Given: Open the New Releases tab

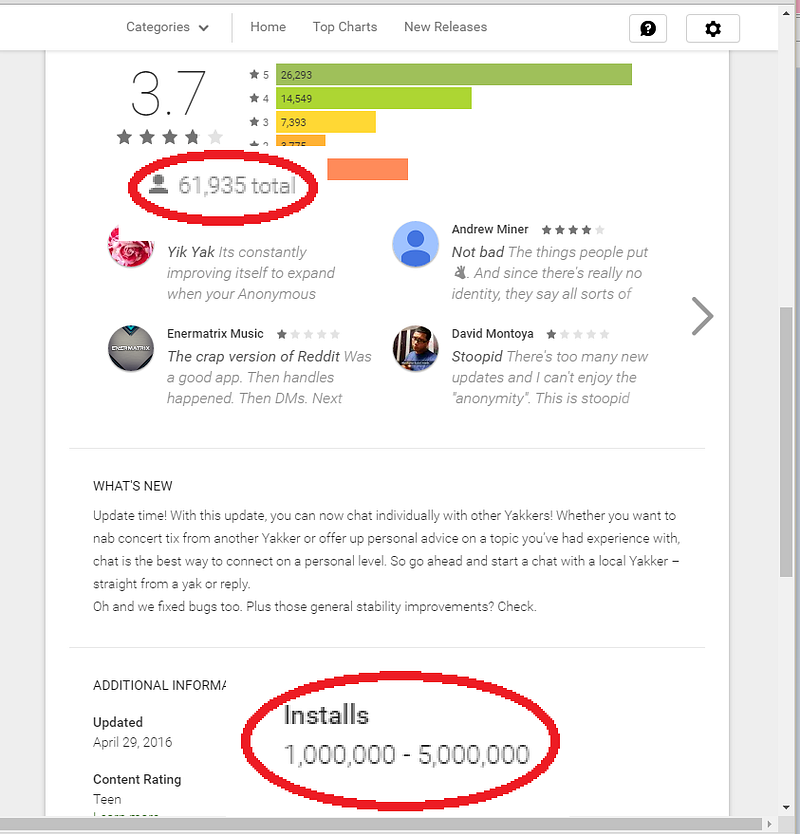Looking at the screenshot, I should pyautogui.click(x=445, y=27).
